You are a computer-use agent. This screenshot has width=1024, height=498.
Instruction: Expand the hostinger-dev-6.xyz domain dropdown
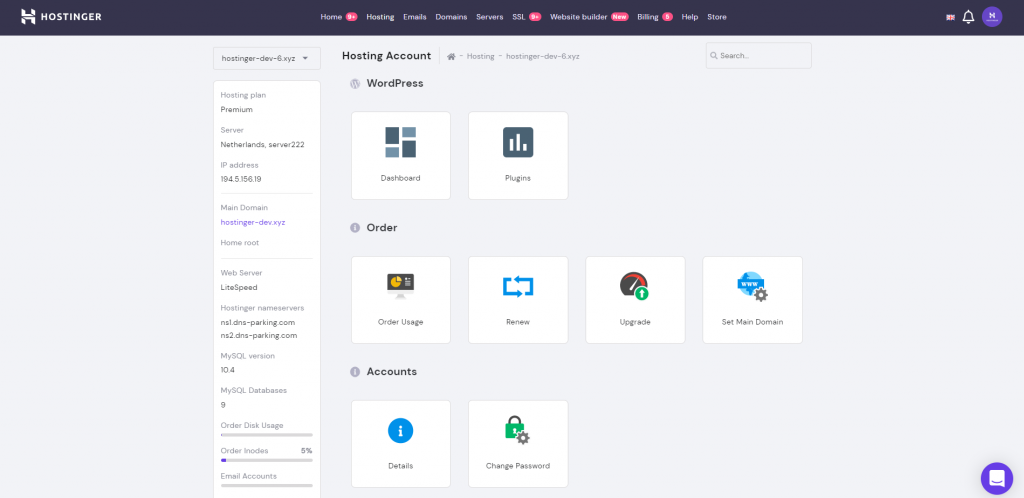pos(267,58)
